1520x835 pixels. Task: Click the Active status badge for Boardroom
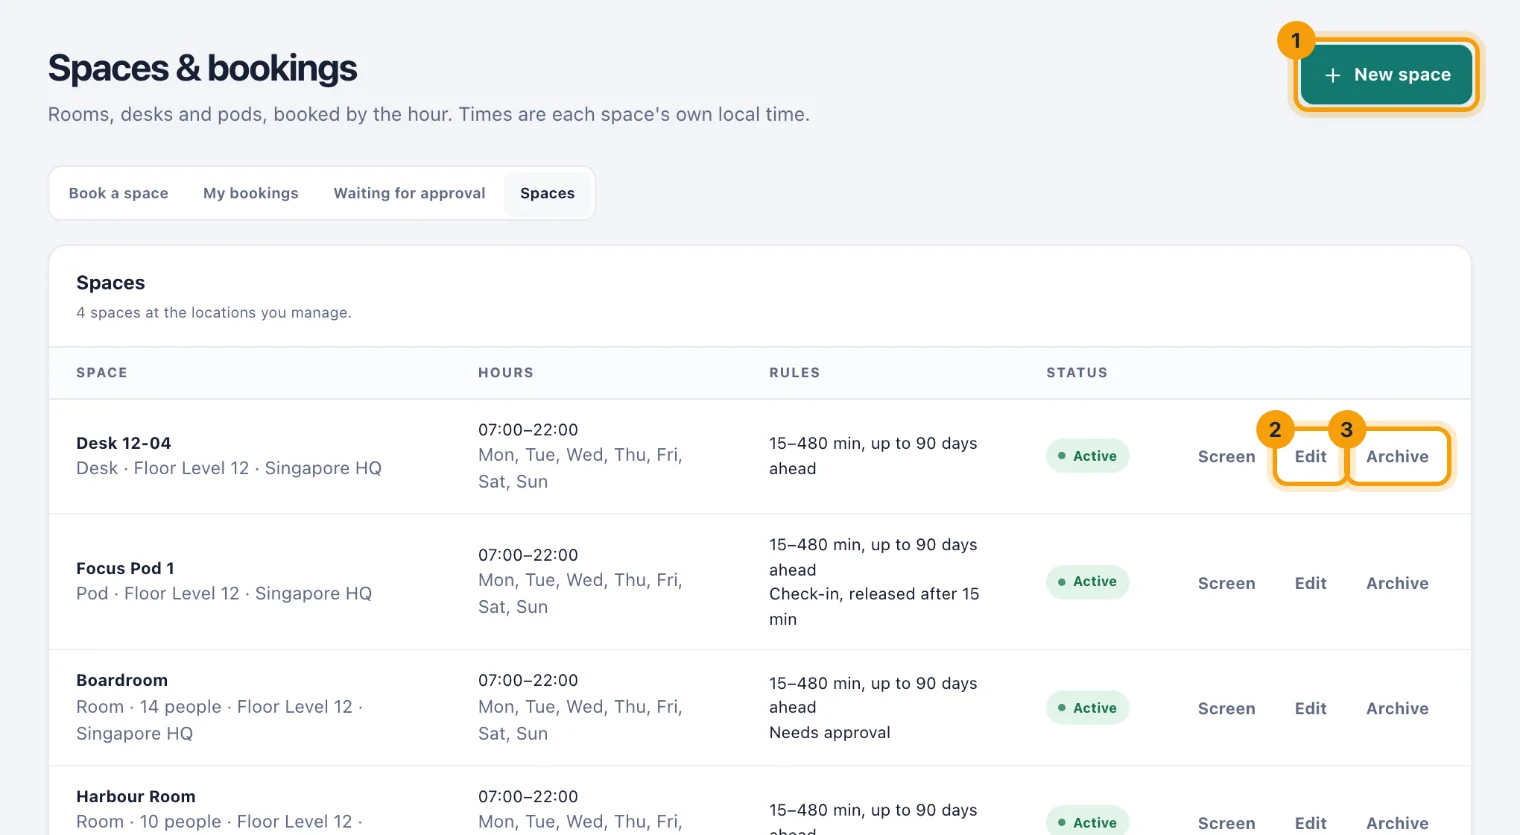point(1087,708)
